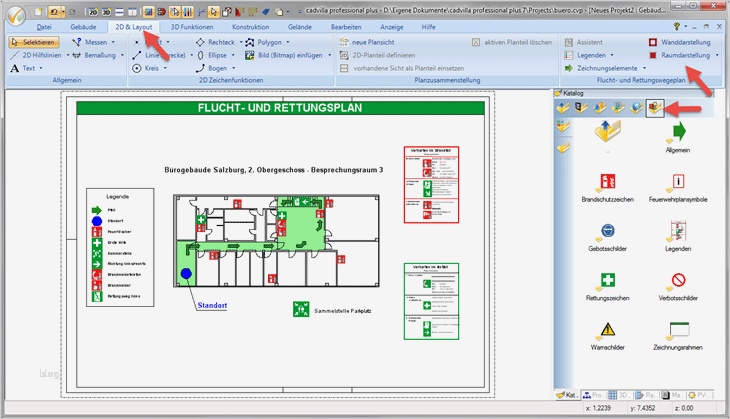Select the Verhalten im Brandfall sign thumbnail
Screen dimensions: 730x419
point(430,185)
